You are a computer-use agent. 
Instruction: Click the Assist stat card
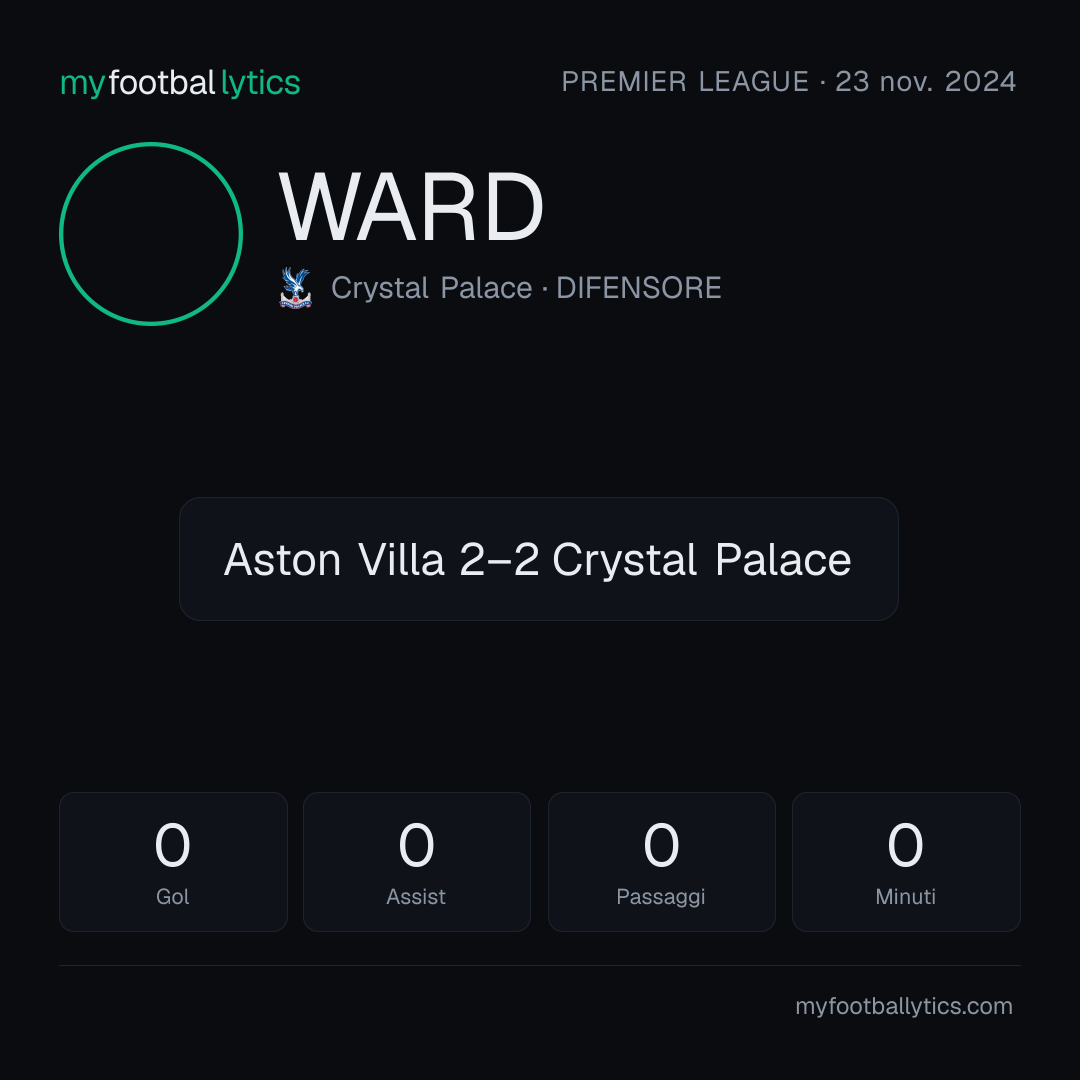(417, 862)
